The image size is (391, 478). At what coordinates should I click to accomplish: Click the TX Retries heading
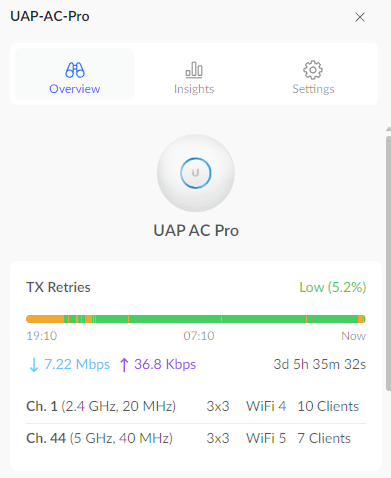pyautogui.click(x=58, y=287)
